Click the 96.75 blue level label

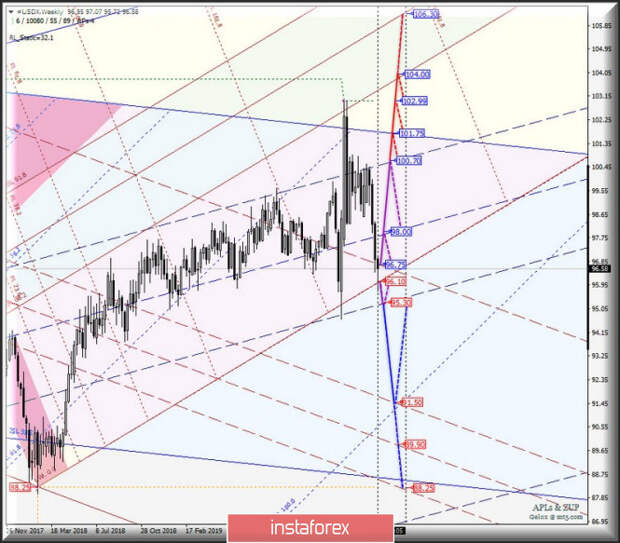[x=395, y=265]
